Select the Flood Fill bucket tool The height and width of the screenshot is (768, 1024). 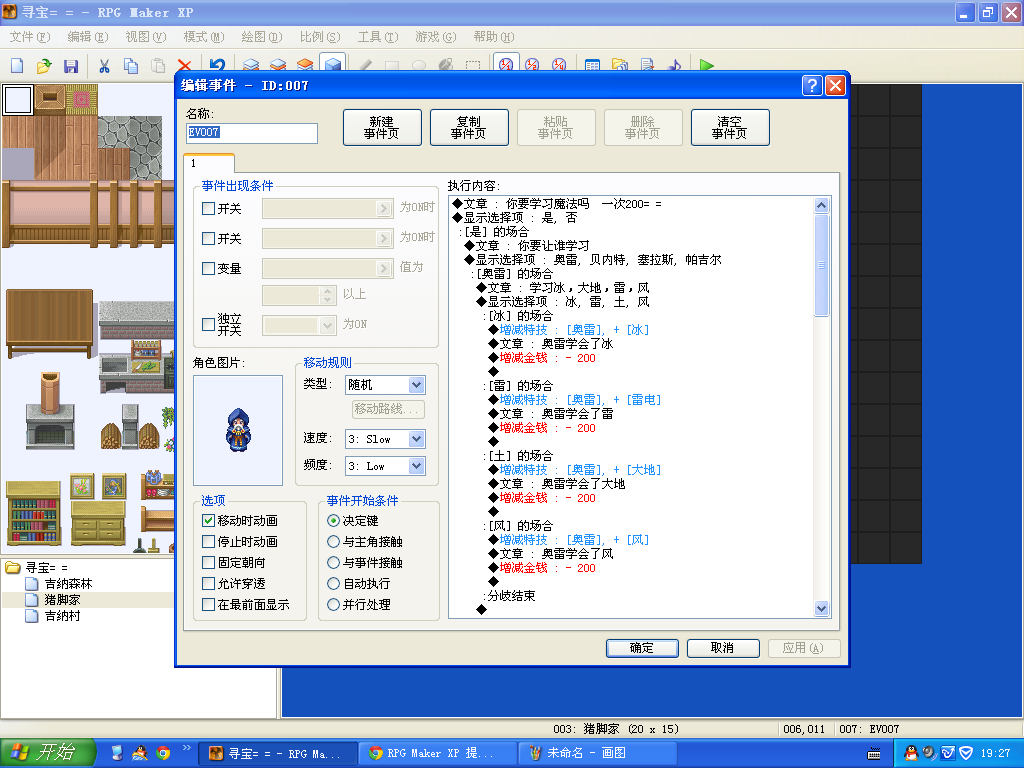pos(445,64)
